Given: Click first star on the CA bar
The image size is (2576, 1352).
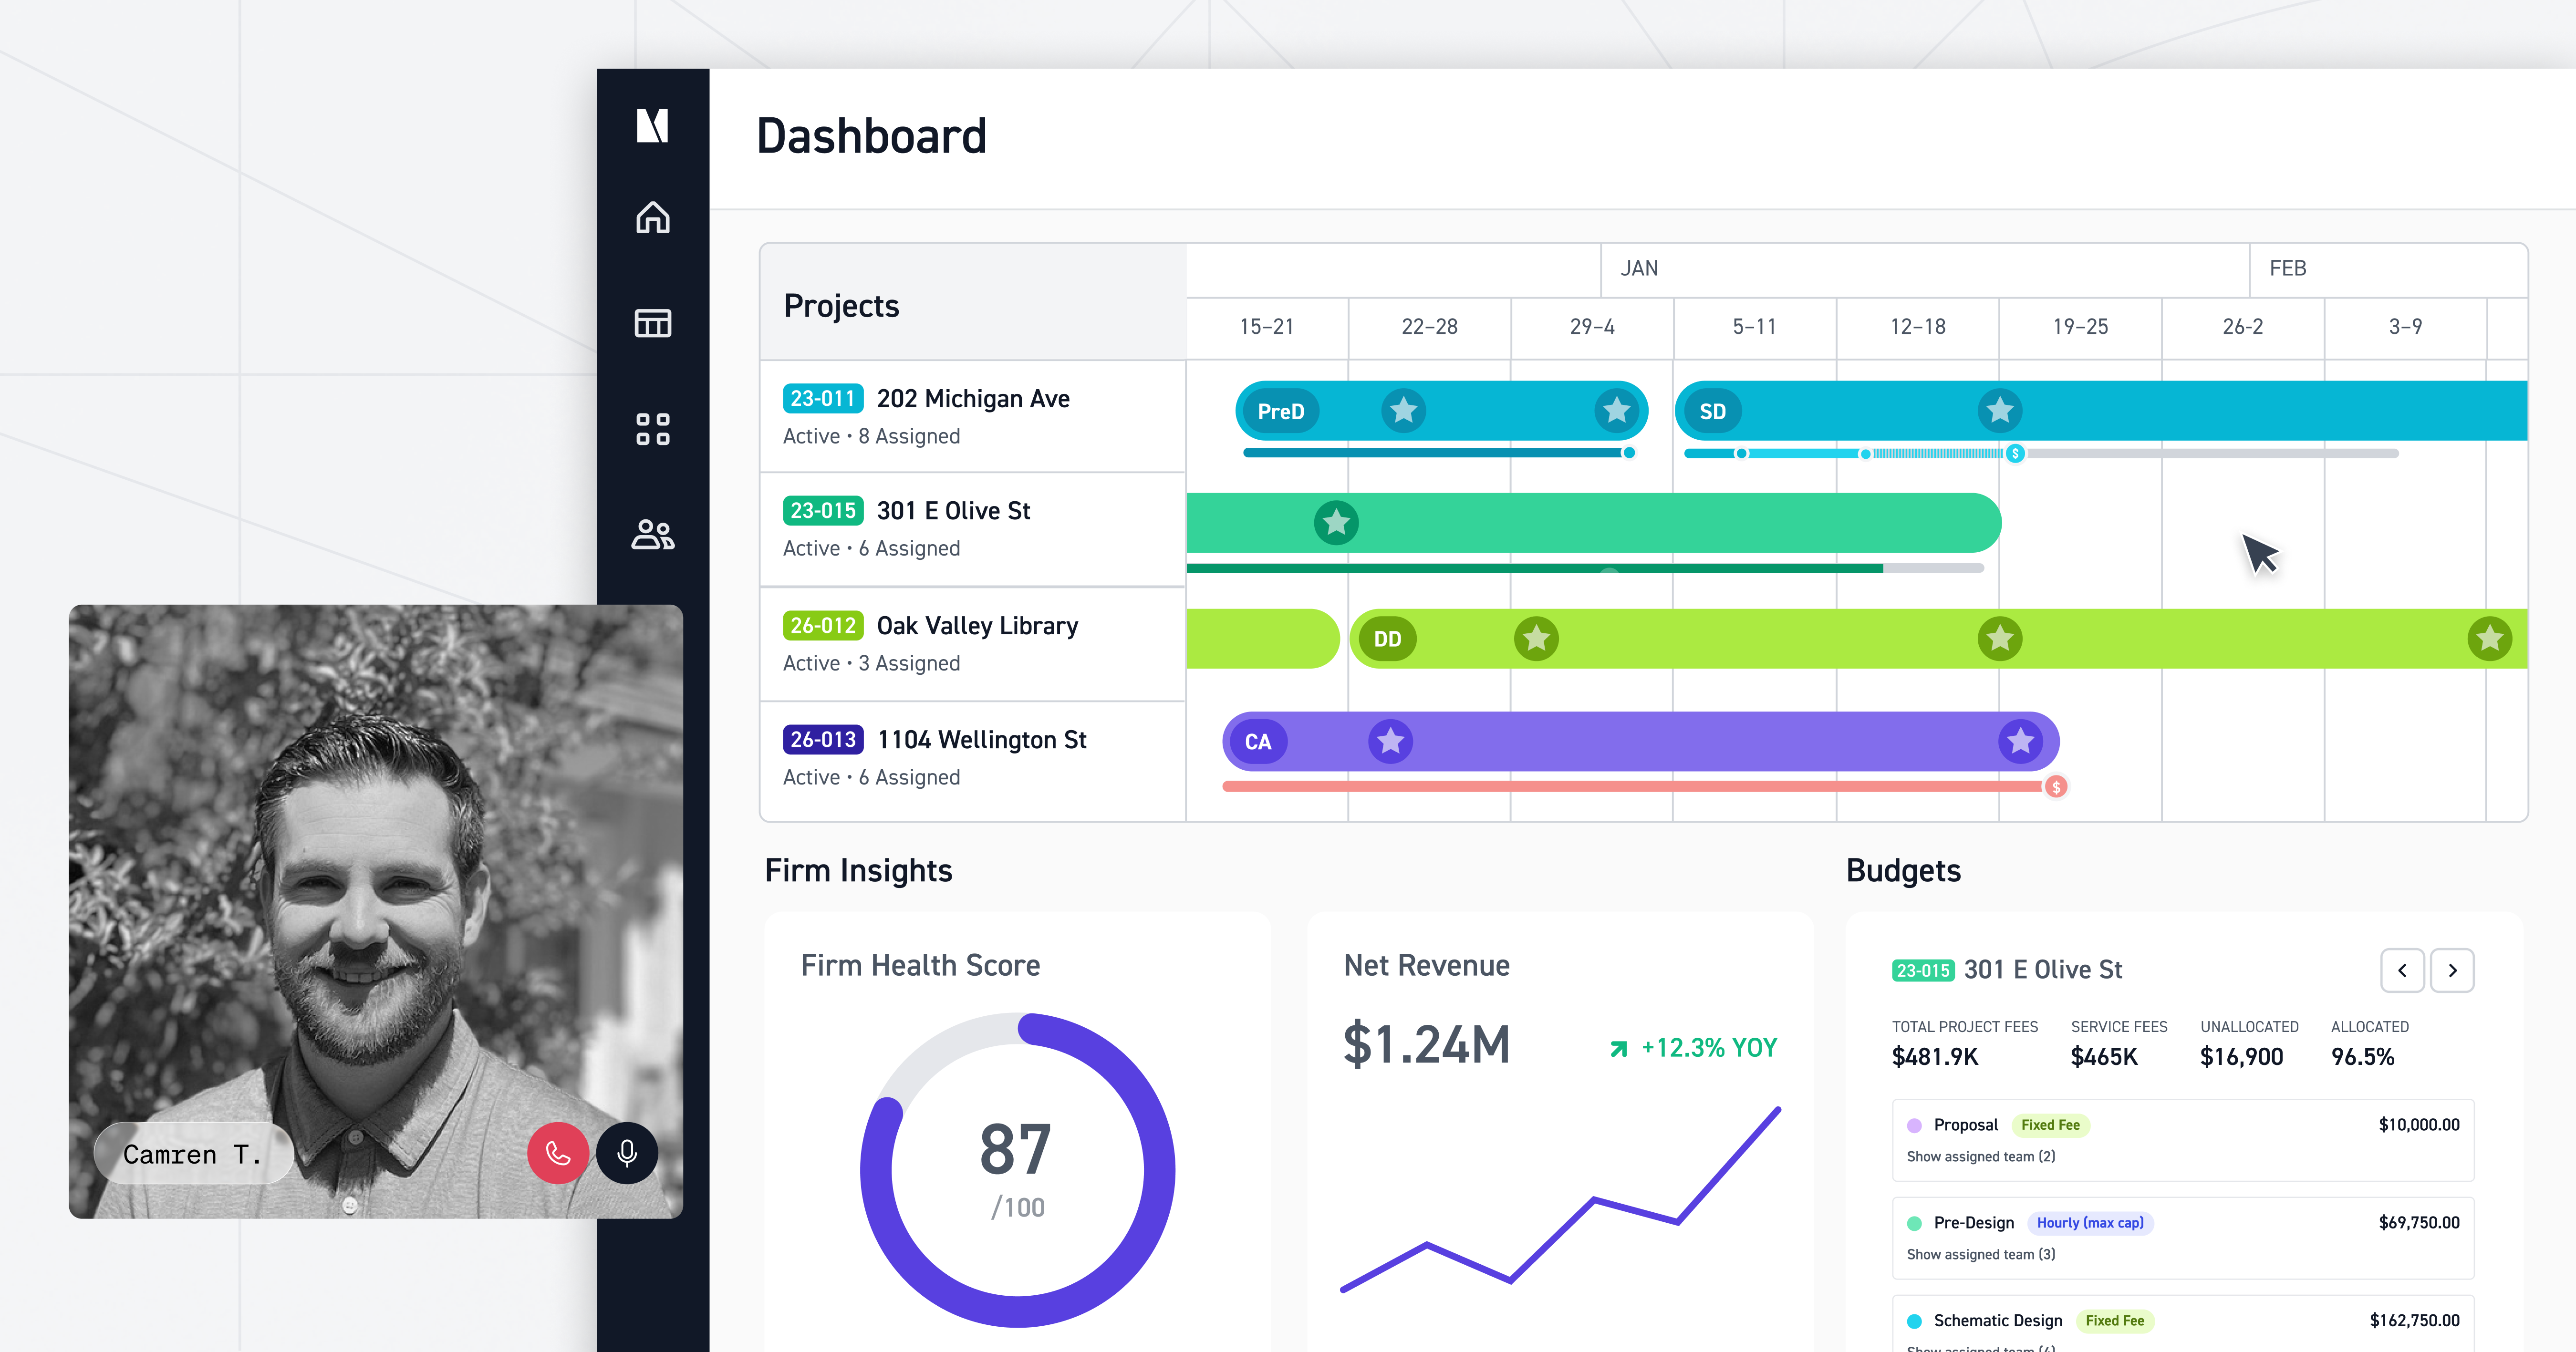Looking at the screenshot, I should (1390, 741).
